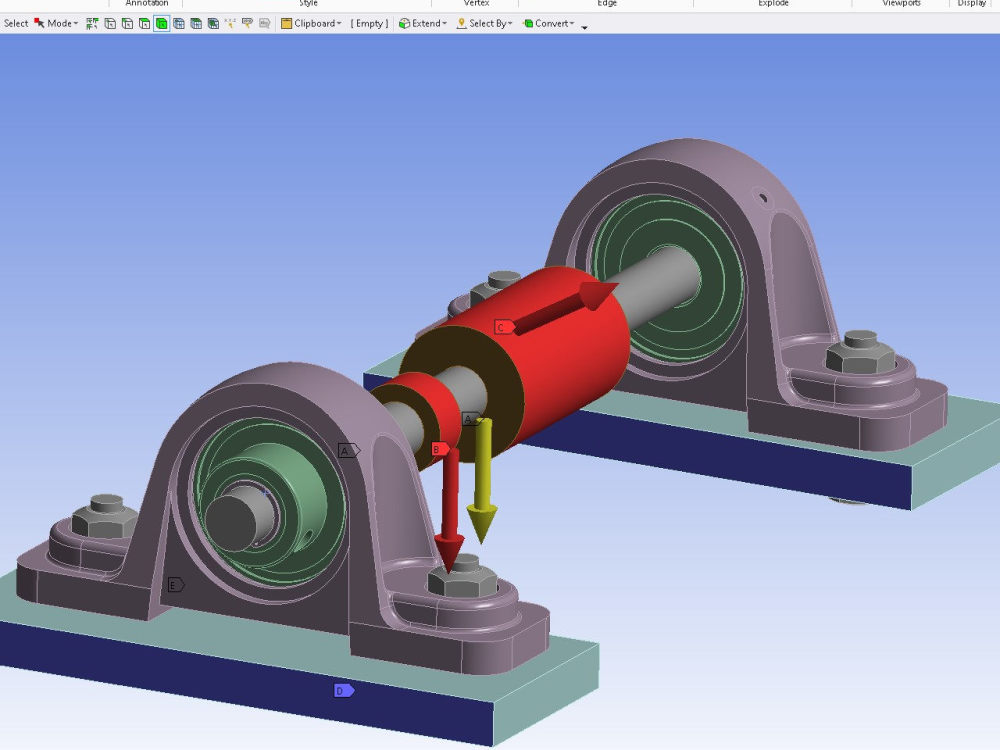The width and height of the screenshot is (1000, 750).
Task: Click the red B load tag
Action: point(439,449)
